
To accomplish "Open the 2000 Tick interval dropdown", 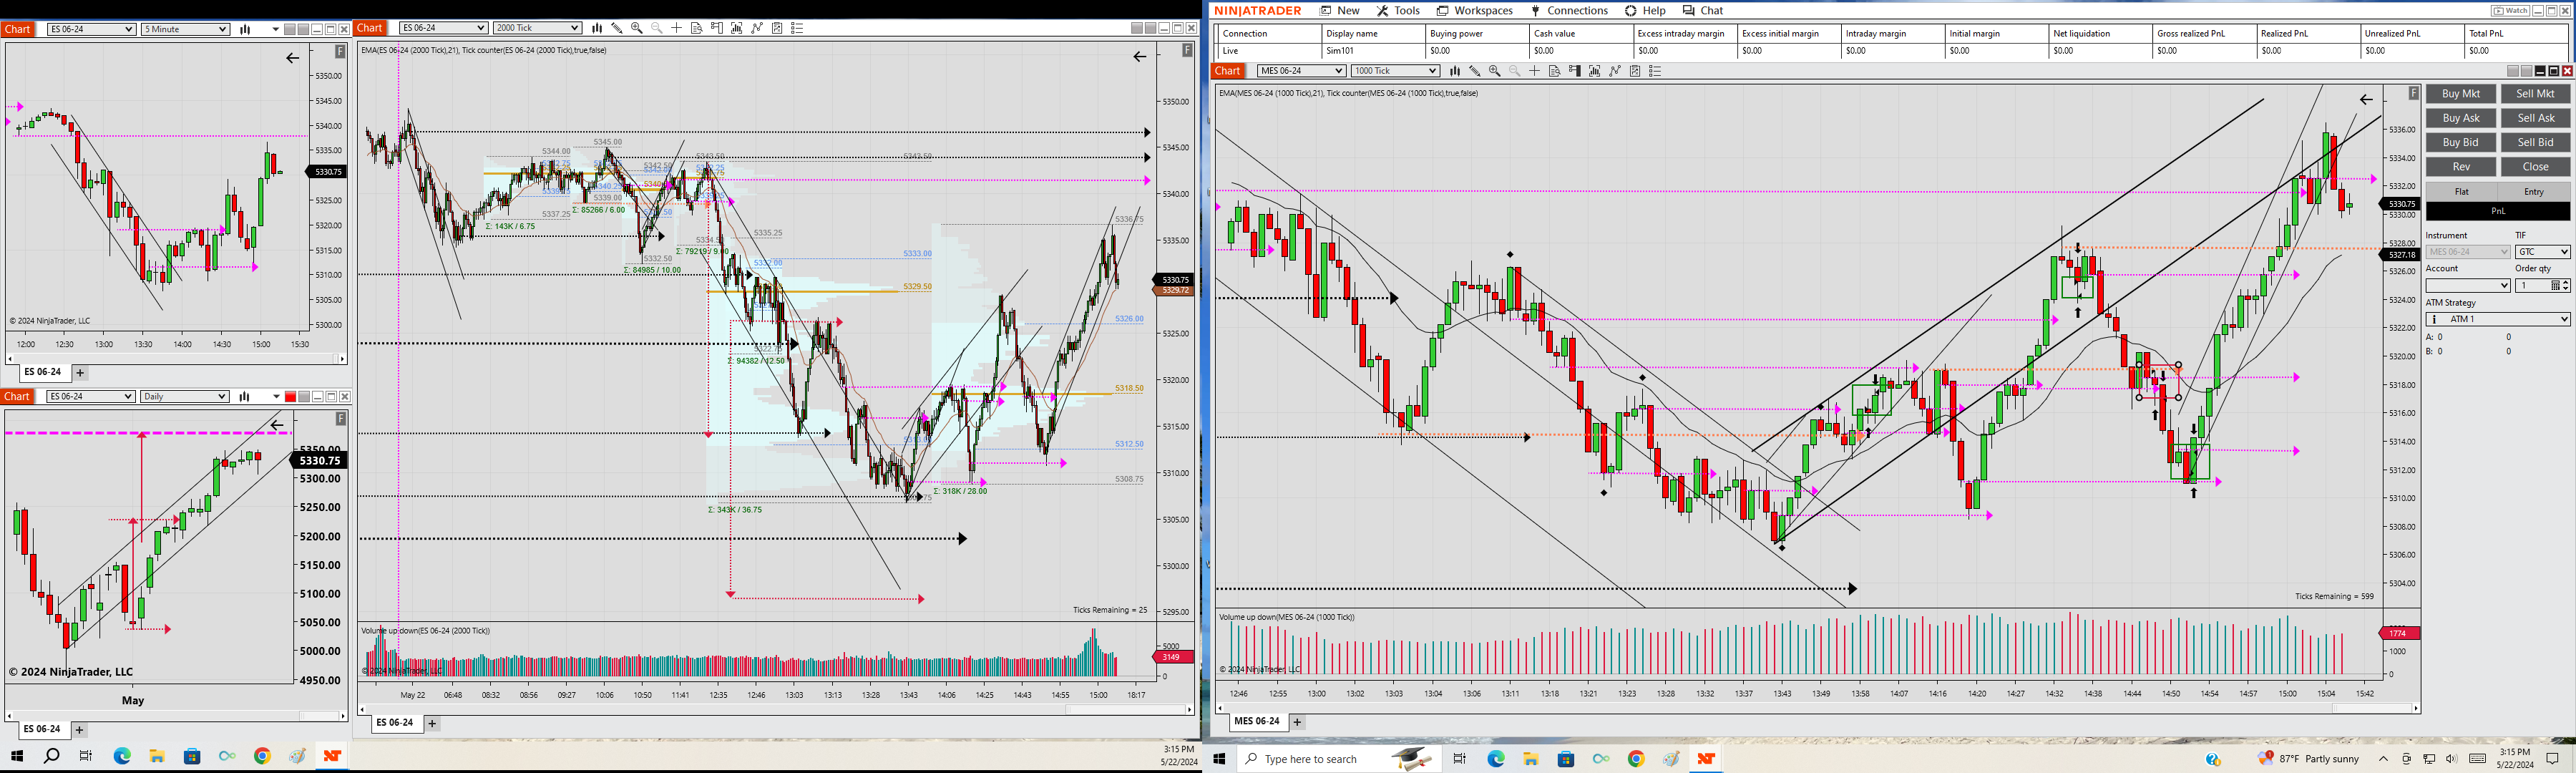I will [x=537, y=28].
